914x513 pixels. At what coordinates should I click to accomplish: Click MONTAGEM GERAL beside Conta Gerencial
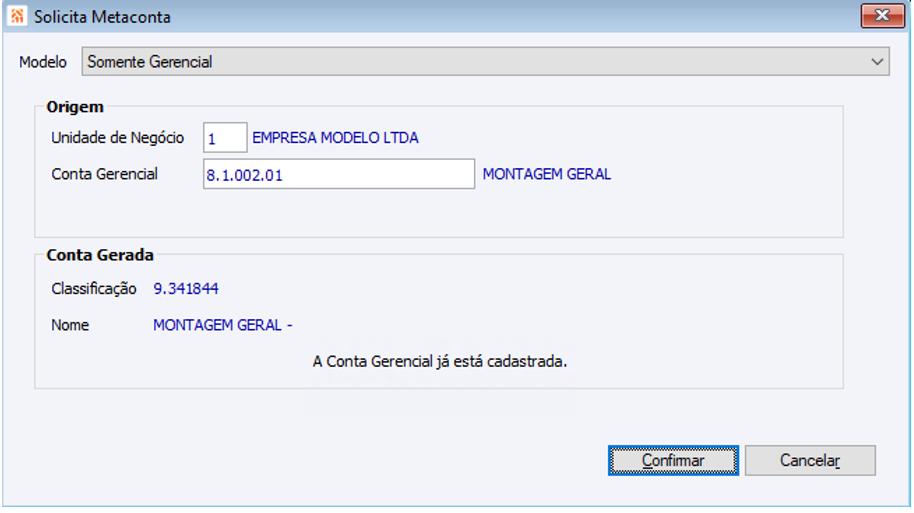click(x=547, y=174)
